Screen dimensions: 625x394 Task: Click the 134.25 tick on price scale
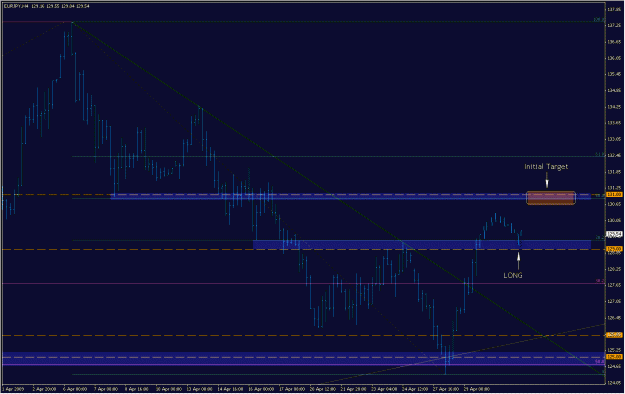[x=615, y=107]
